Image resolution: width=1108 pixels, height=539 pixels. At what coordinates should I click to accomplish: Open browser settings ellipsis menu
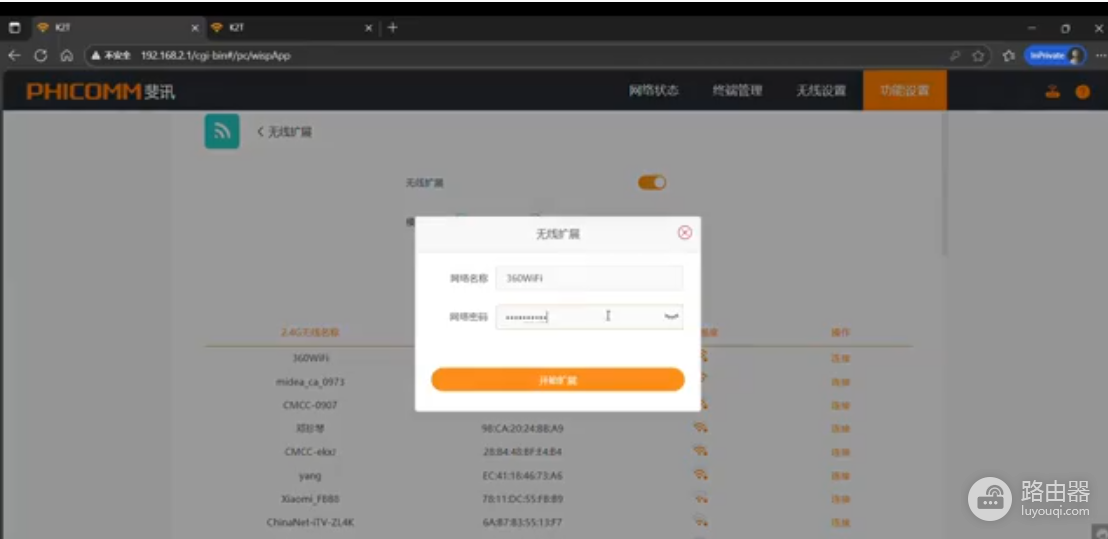click(1100, 55)
